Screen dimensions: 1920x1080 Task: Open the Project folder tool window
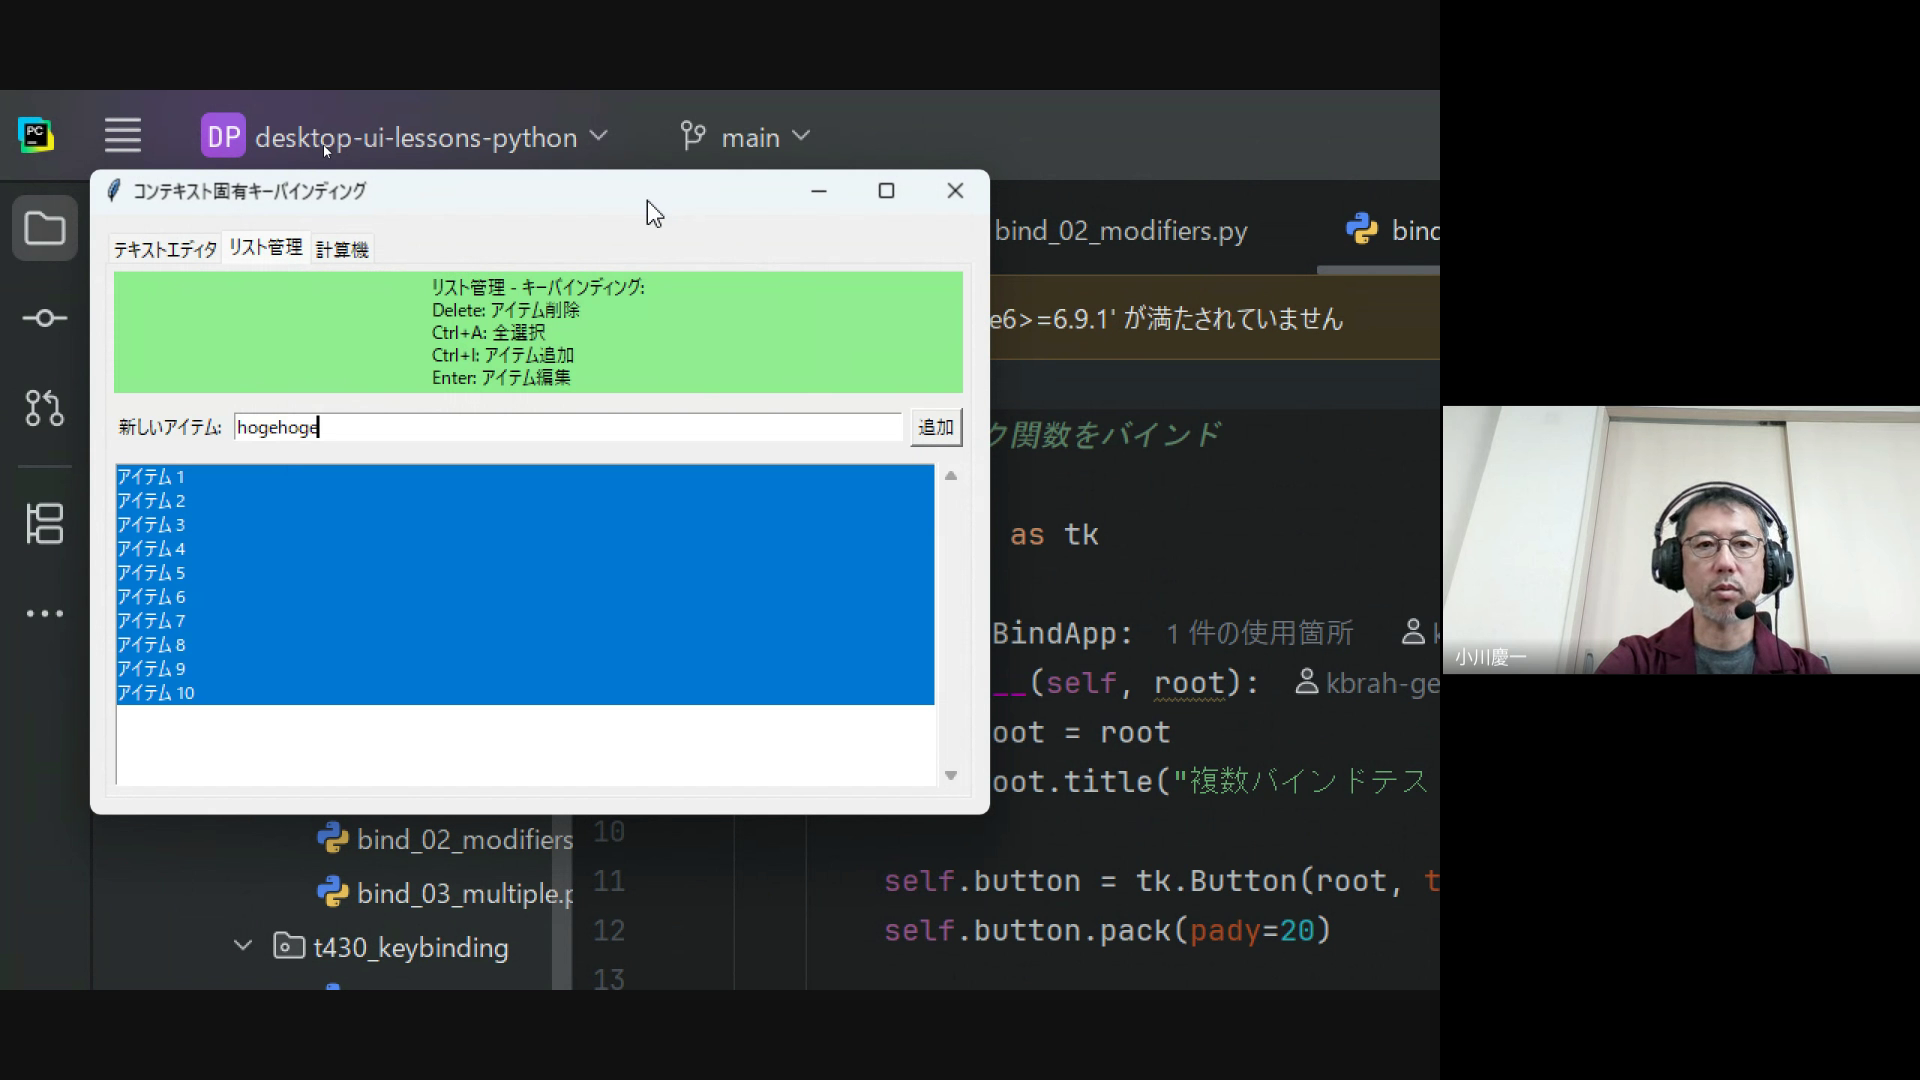[x=45, y=229]
